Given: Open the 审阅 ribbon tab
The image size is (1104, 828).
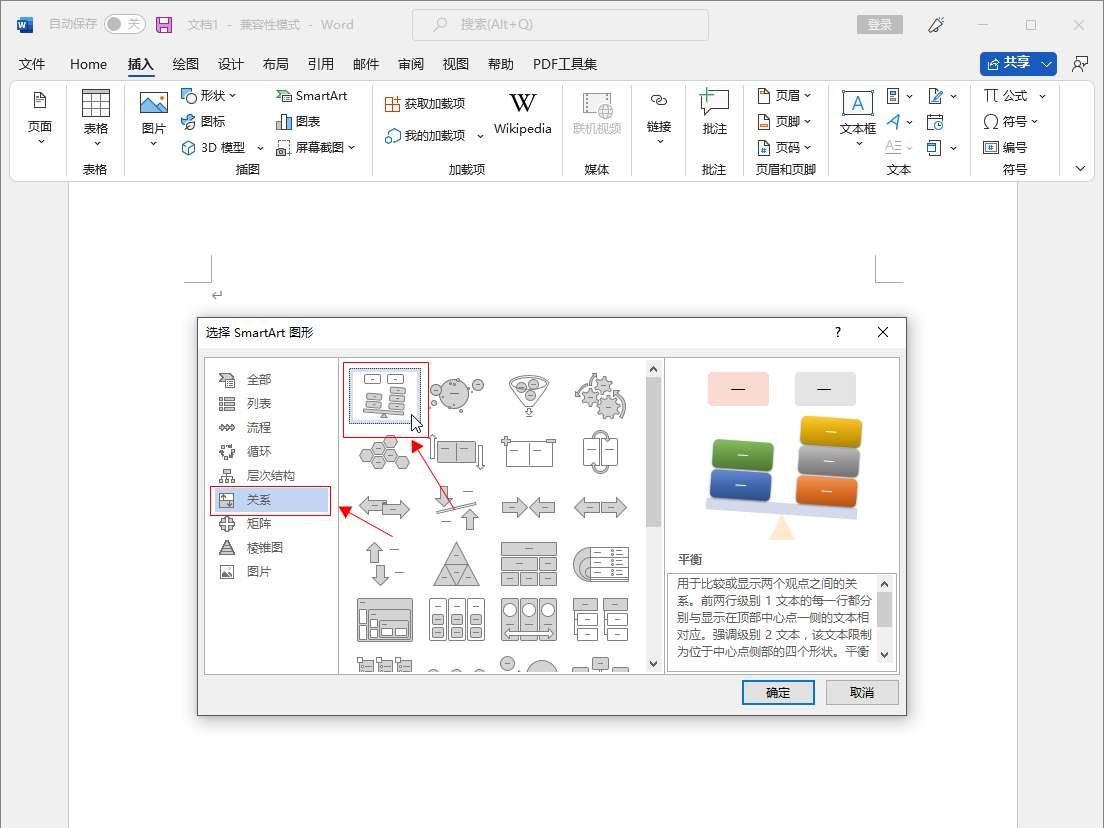Looking at the screenshot, I should tap(410, 64).
